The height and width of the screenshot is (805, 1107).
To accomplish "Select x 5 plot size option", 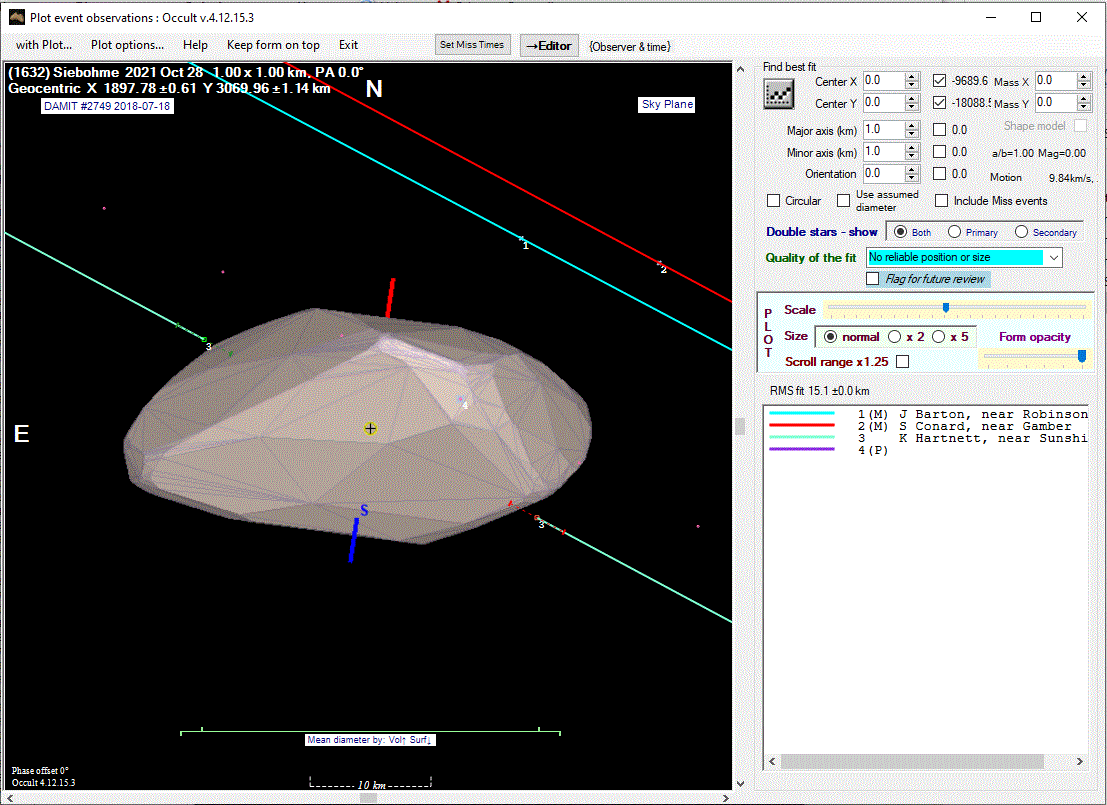I will 938,337.
